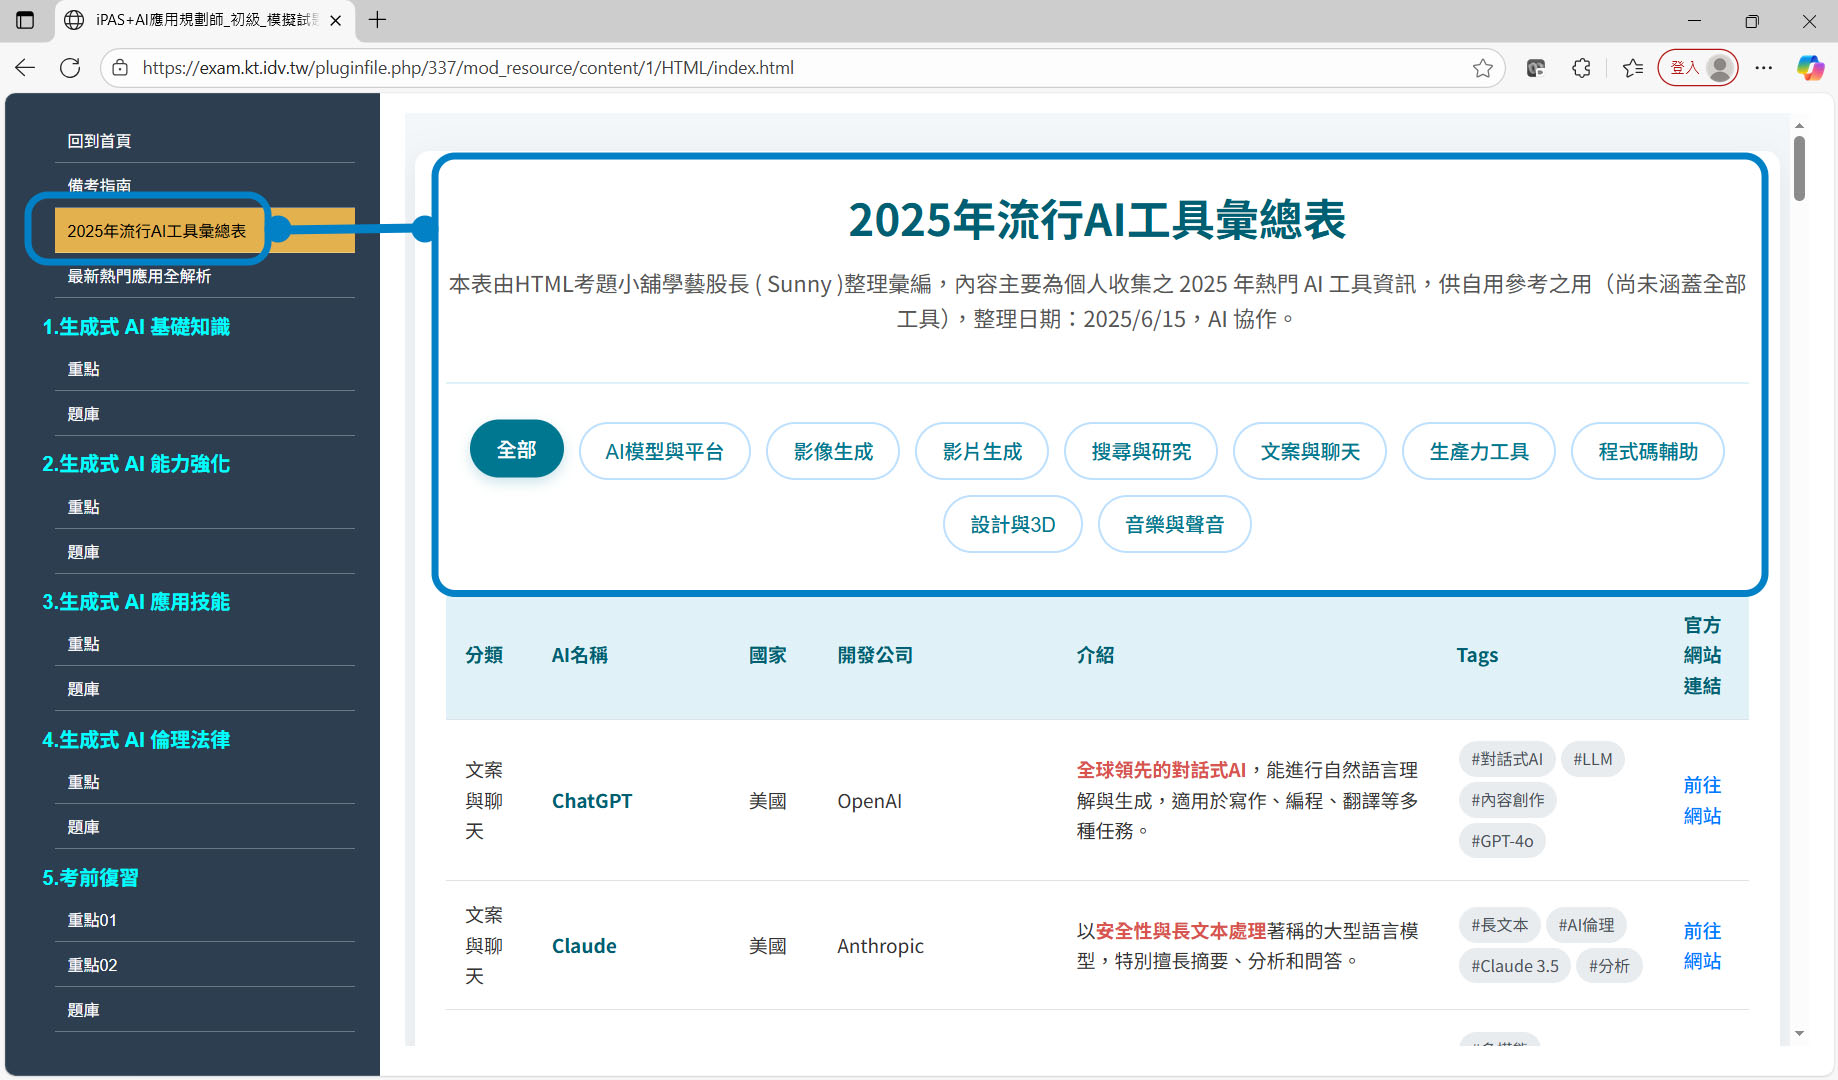Open browser settings and more menu

[1764, 68]
